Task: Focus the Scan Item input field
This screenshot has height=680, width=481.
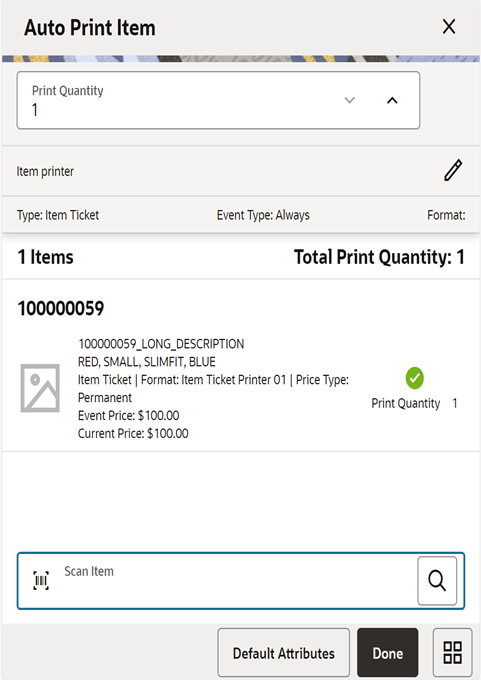Action: point(239,580)
